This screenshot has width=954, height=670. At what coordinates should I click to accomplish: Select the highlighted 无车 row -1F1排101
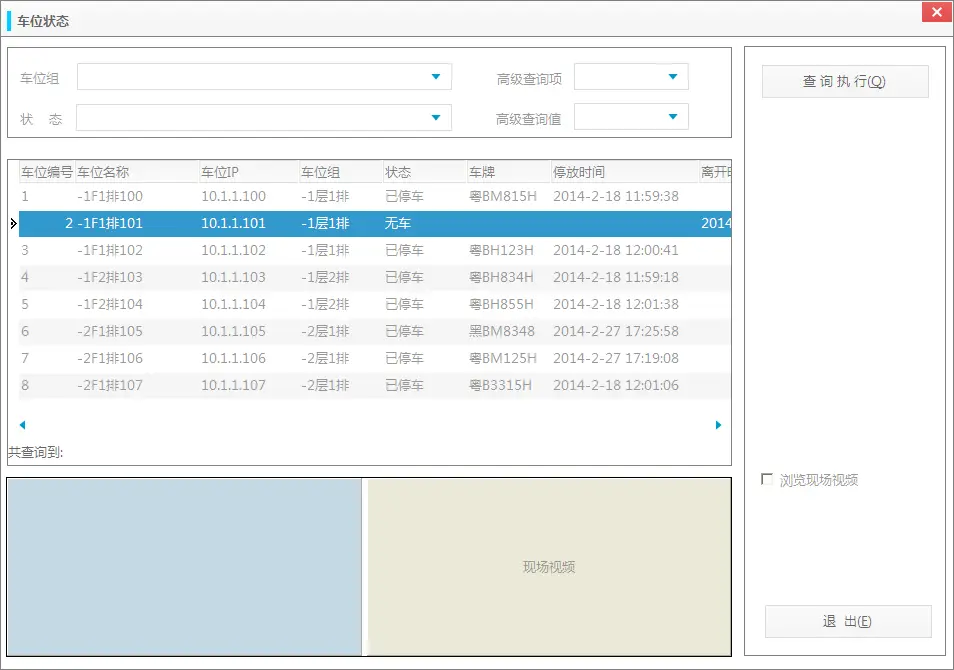[300, 223]
